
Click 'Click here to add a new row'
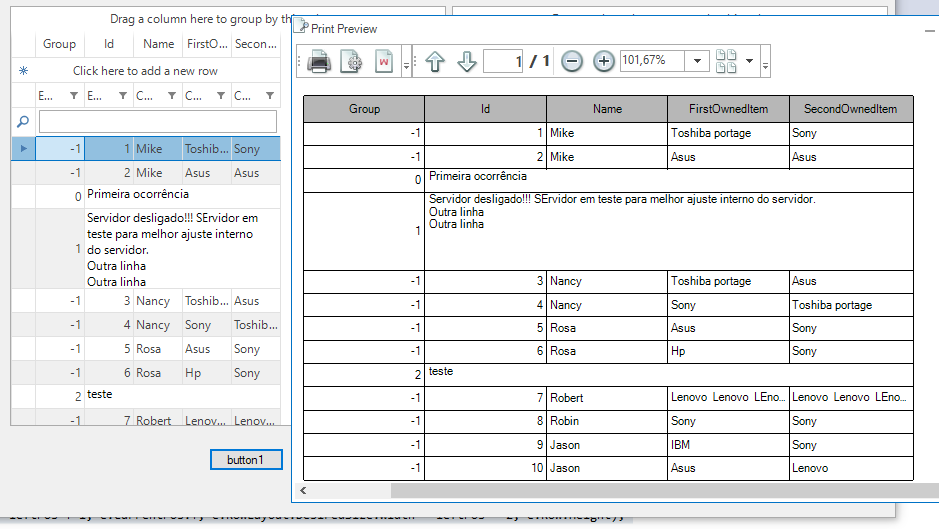point(145,71)
